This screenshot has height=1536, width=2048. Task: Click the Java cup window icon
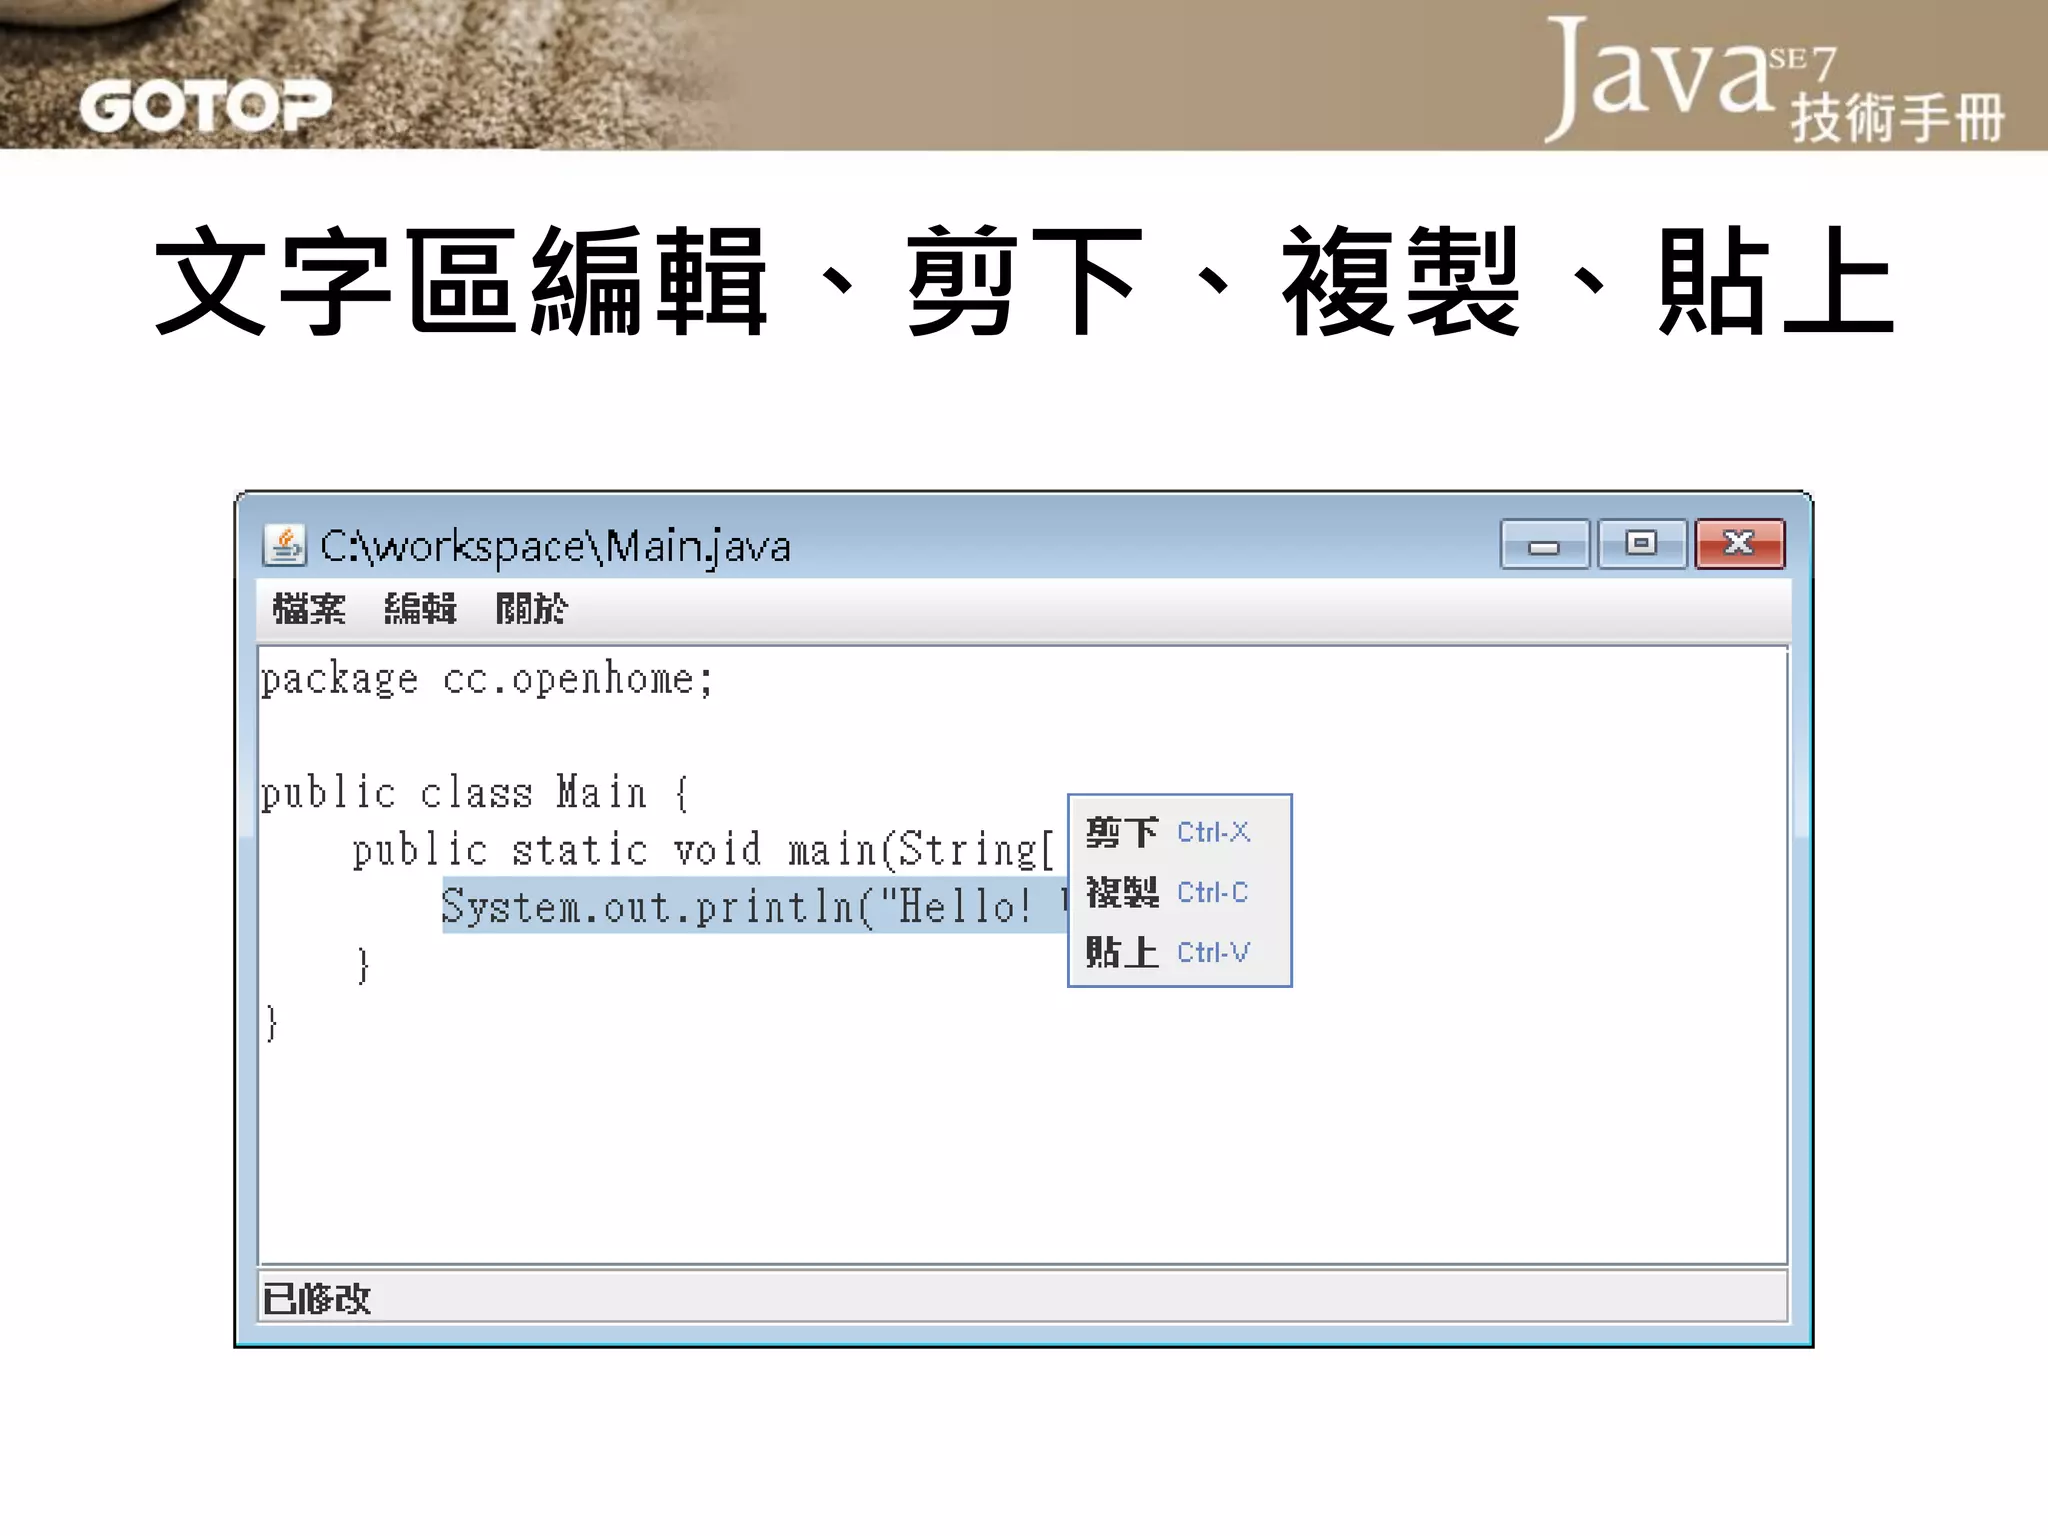coord(284,545)
